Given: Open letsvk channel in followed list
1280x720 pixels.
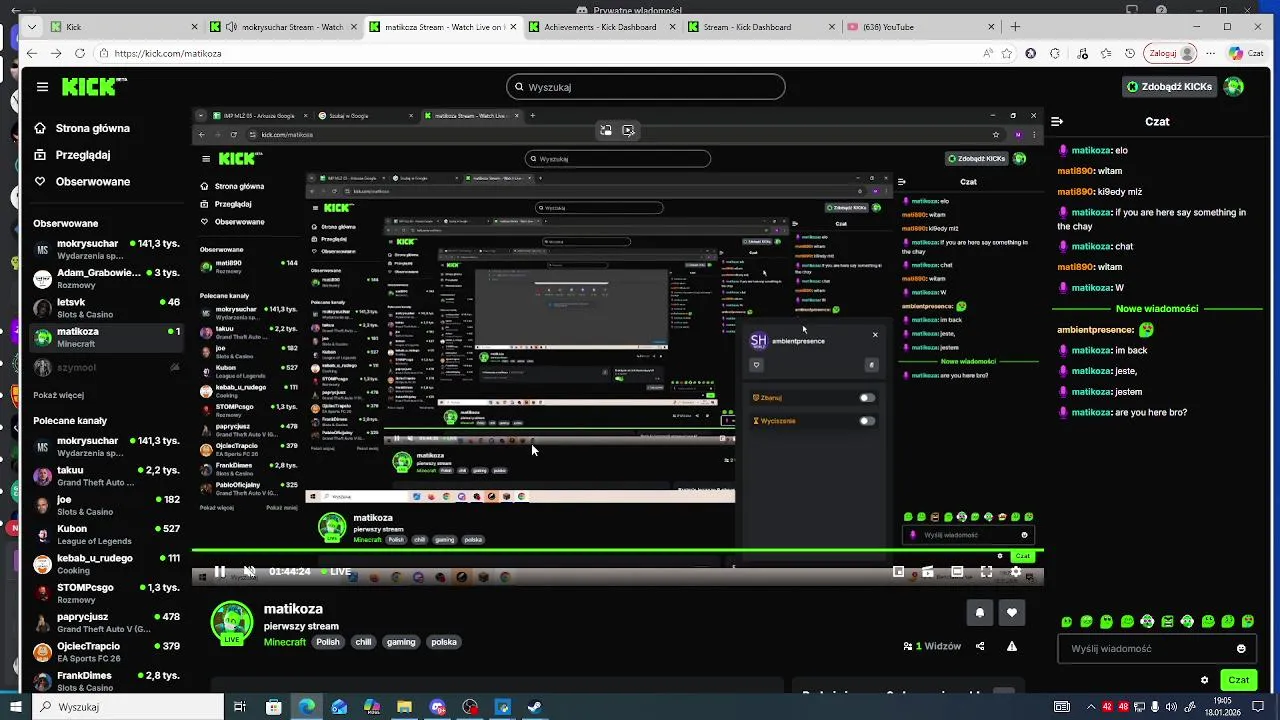Looking at the screenshot, I should click(x=105, y=308).
